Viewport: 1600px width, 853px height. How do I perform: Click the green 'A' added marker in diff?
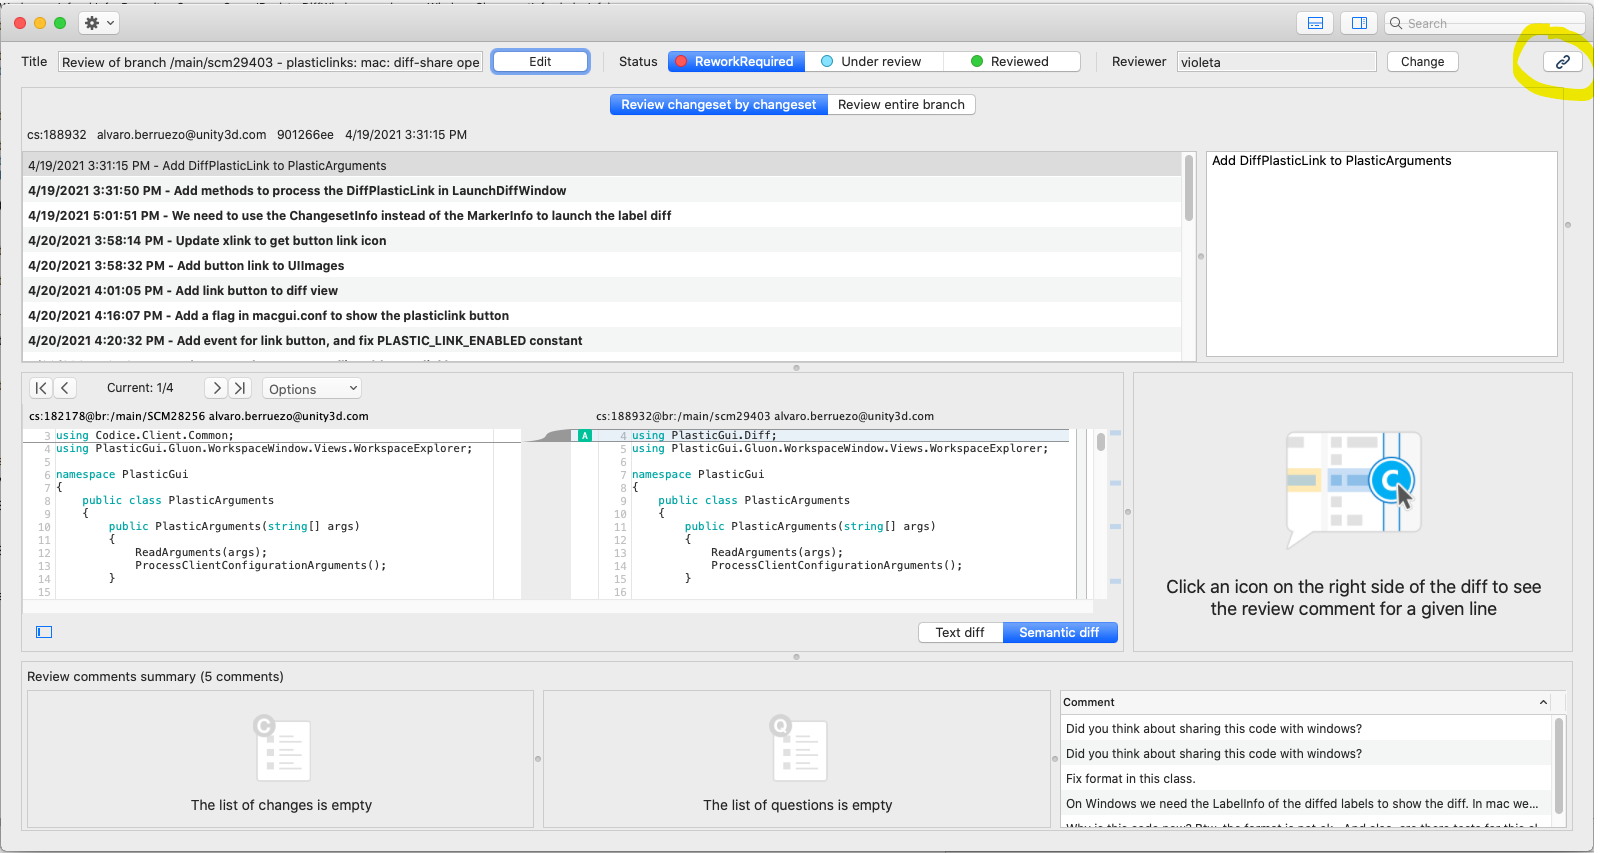(x=585, y=435)
